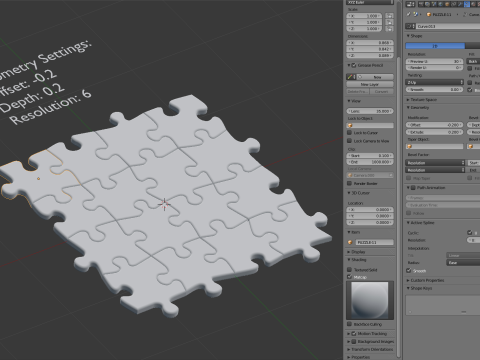Open the Radius interpolation Ease dropdown

click(463, 263)
